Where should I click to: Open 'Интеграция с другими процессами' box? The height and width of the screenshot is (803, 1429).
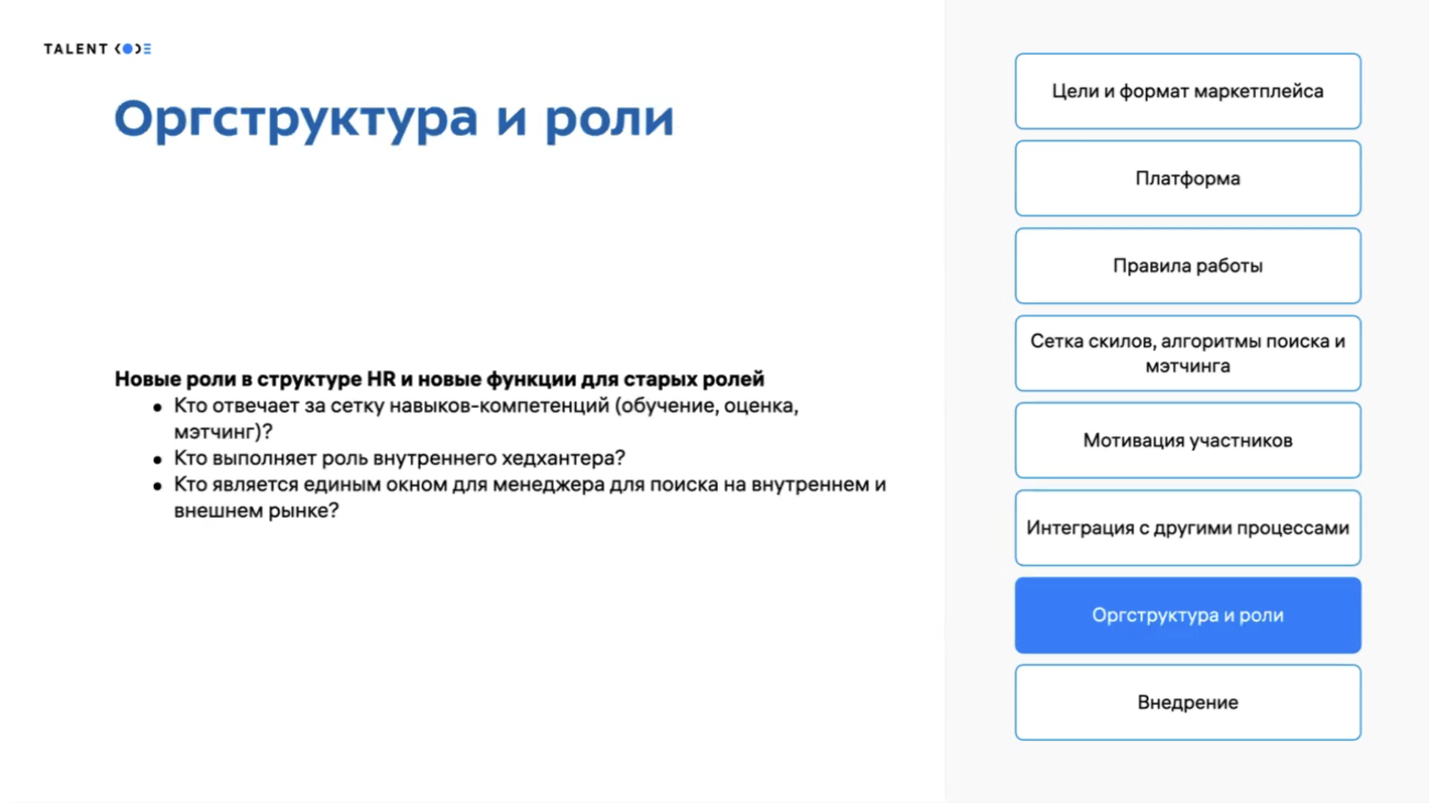coord(1188,528)
